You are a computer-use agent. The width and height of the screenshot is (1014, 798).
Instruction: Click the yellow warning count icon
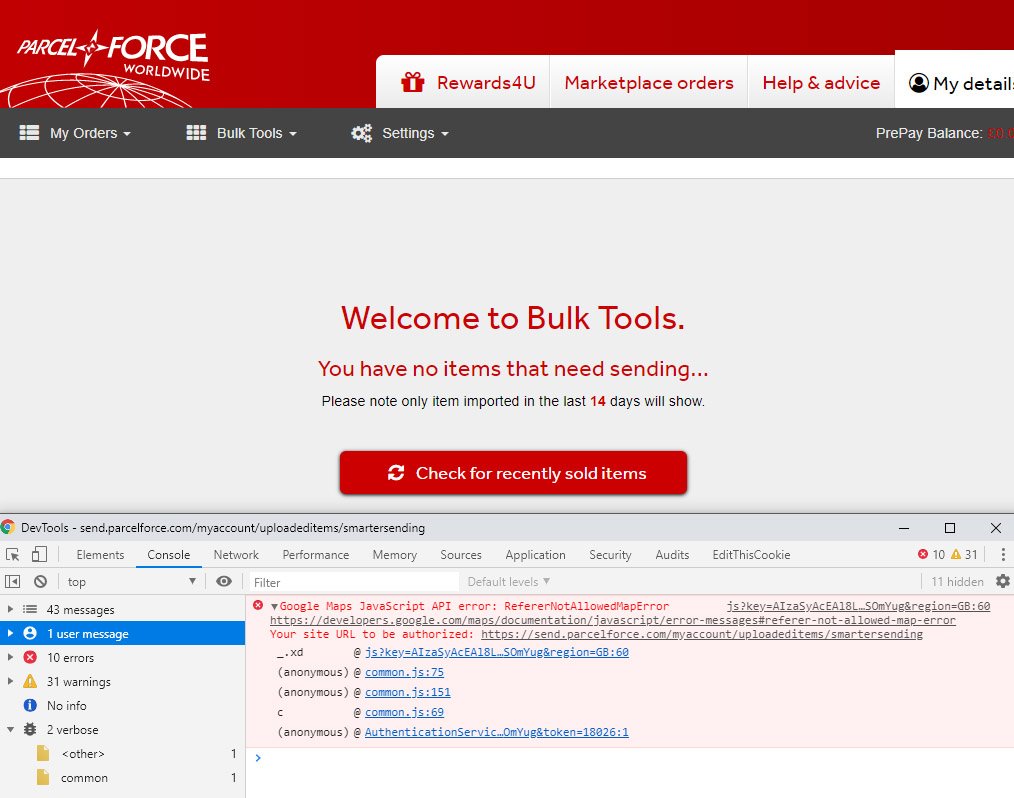(x=956, y=554)
